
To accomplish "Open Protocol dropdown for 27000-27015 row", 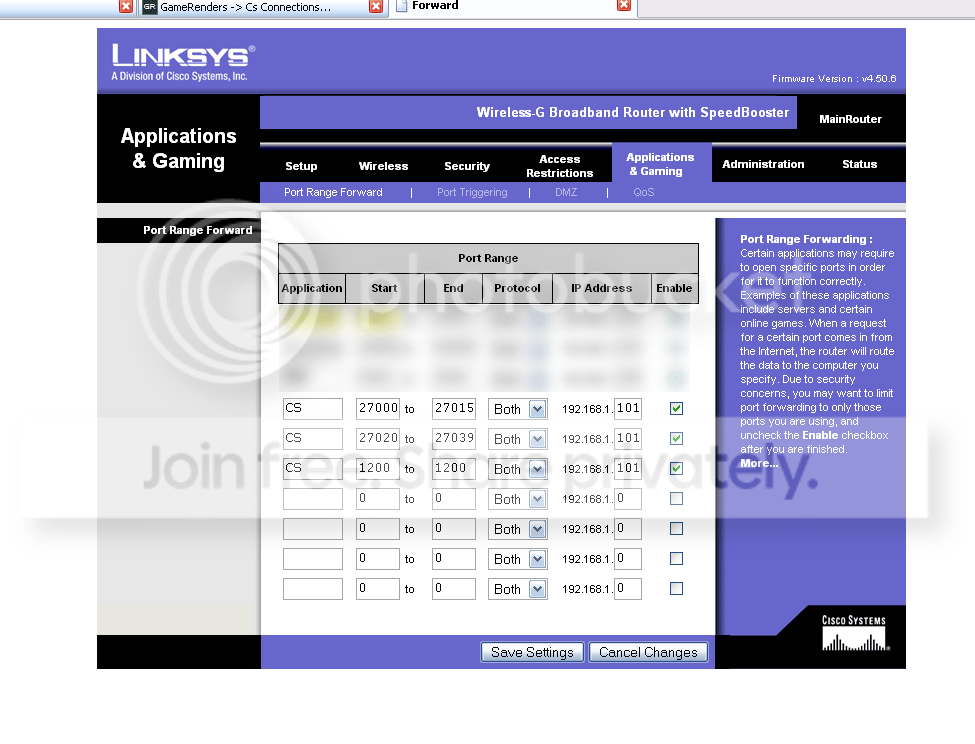I will click(517, 409).
